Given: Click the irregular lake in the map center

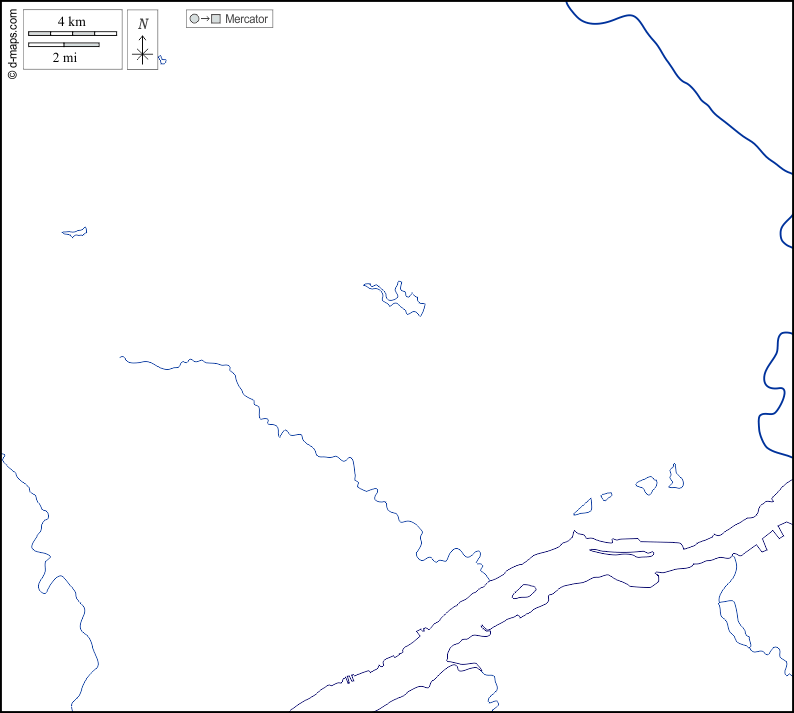Looking at the screenshot, I should (397, 298).
